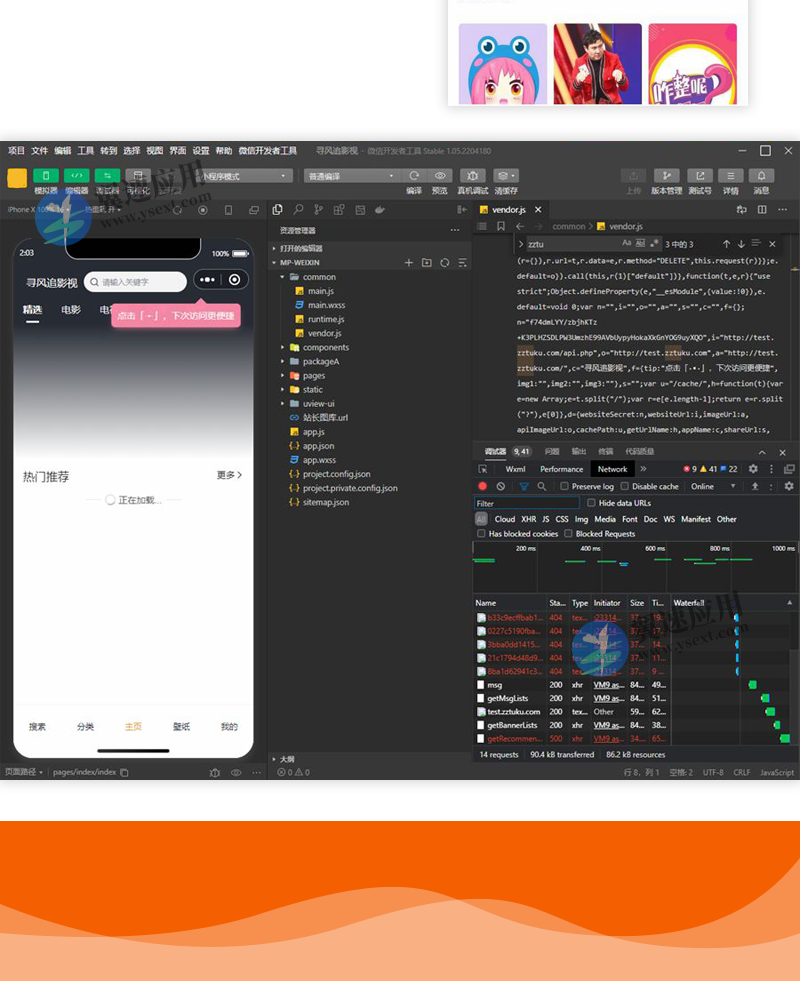The image size is (800, 981).
Task: Open the compile mode dropdown
Action: (x=350, y=175)
